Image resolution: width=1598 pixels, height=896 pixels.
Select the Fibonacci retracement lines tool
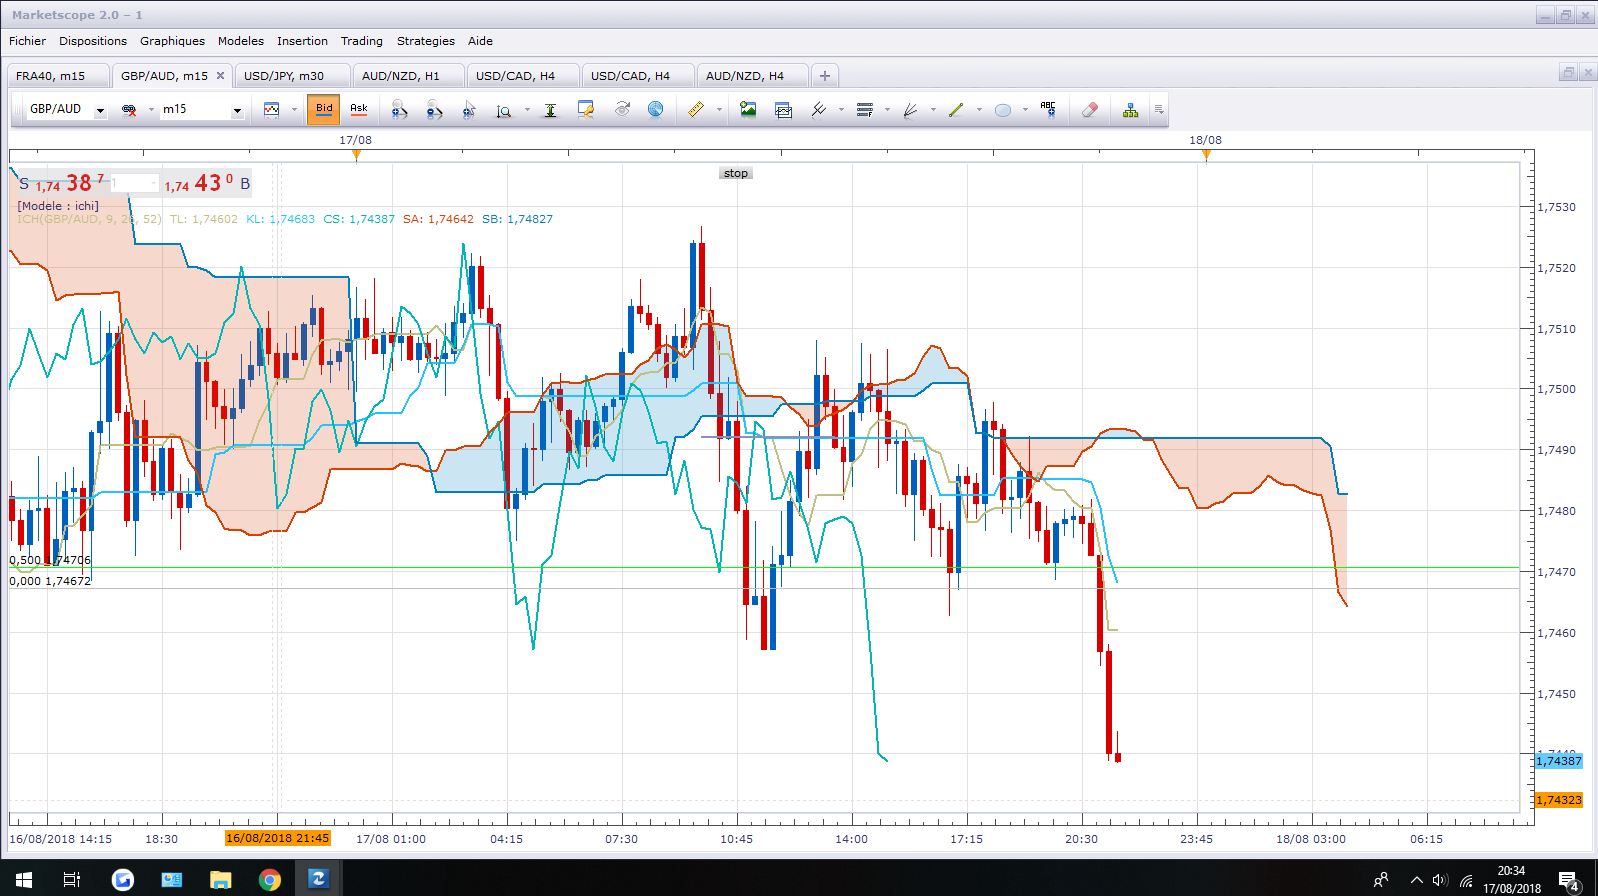tap(865, 110)
